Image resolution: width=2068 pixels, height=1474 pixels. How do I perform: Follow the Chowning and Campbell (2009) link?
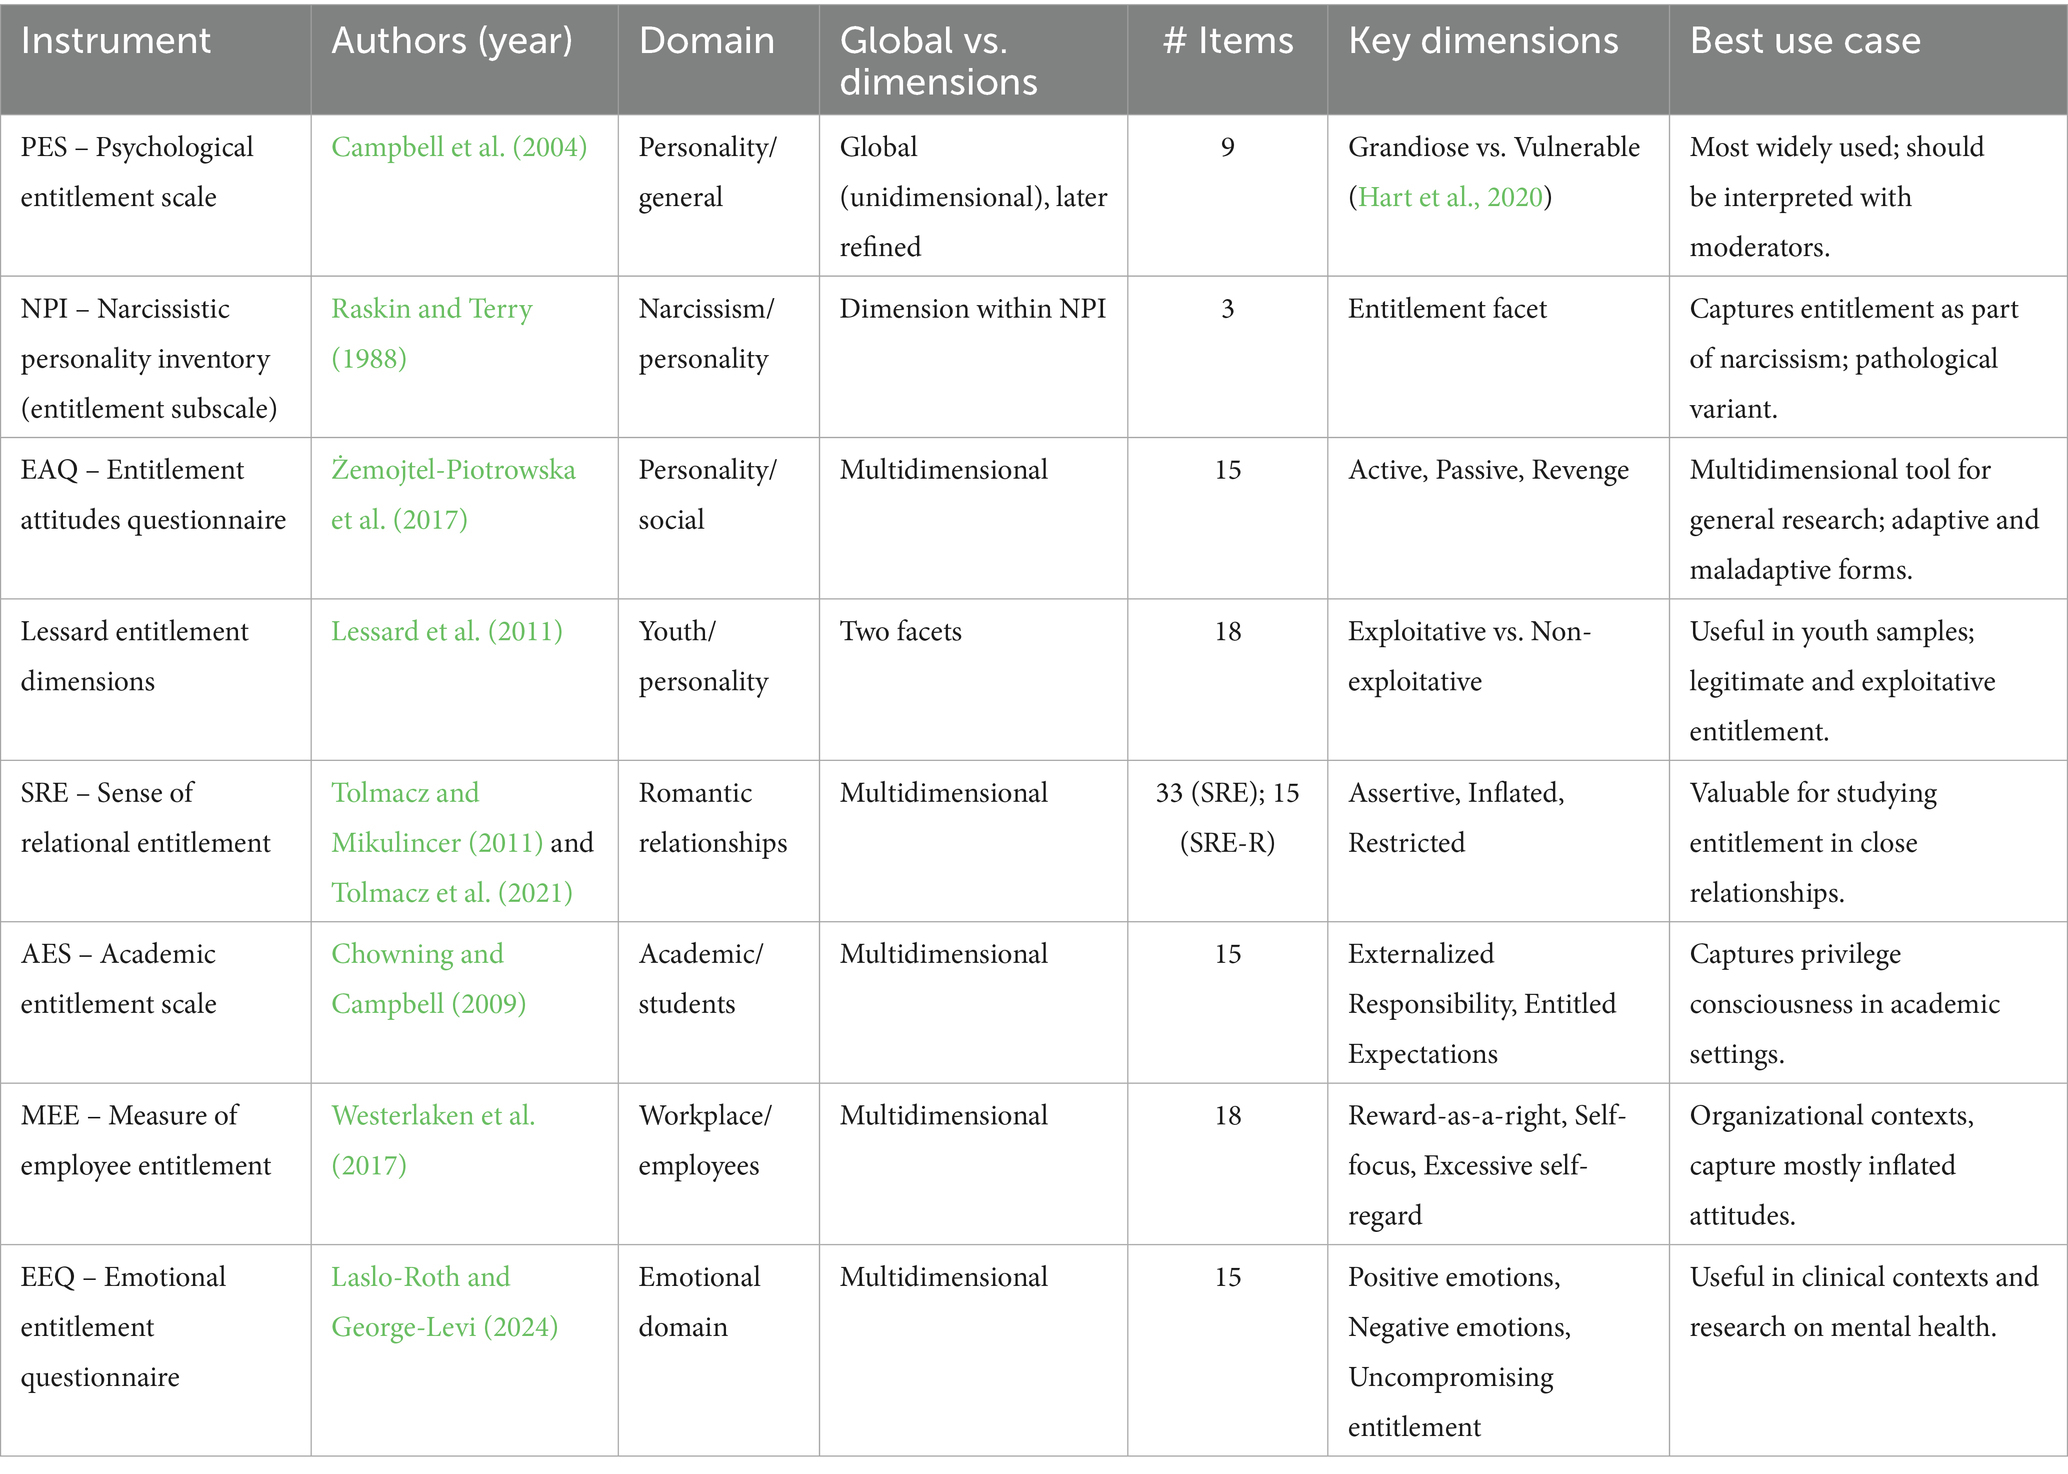click(417, 955)
